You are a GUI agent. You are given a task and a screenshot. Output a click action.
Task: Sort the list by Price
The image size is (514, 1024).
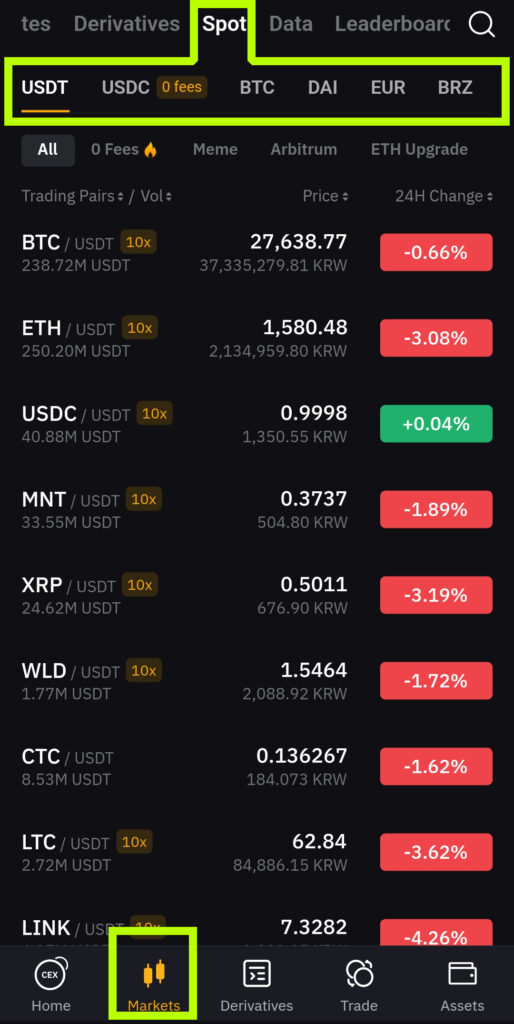click(325, 196)
